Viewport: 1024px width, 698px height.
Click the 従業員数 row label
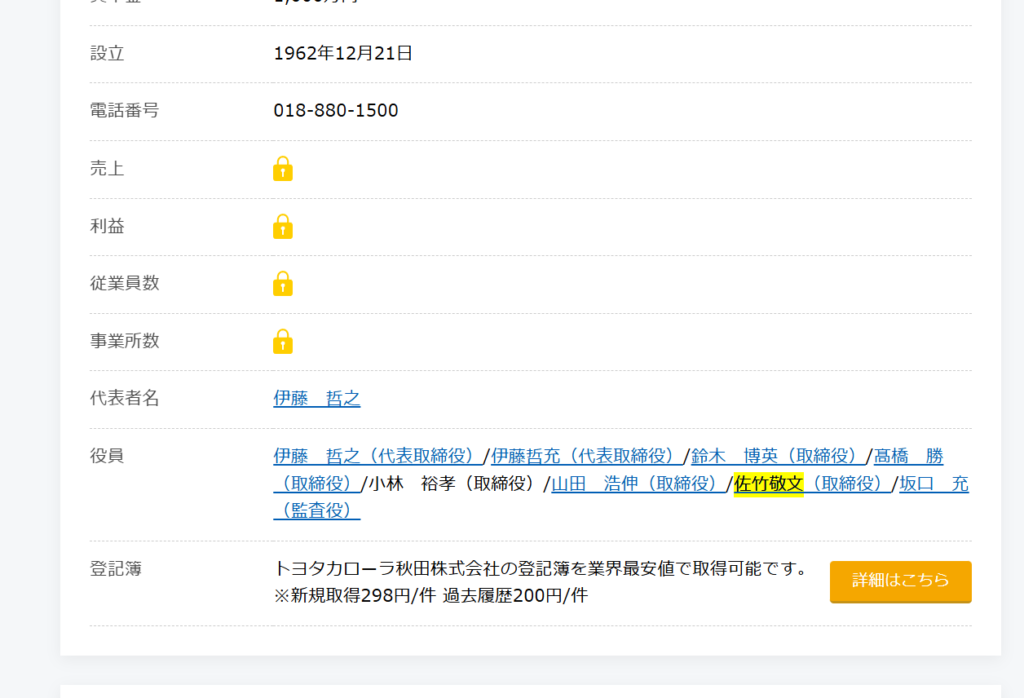tap(124, 283)
